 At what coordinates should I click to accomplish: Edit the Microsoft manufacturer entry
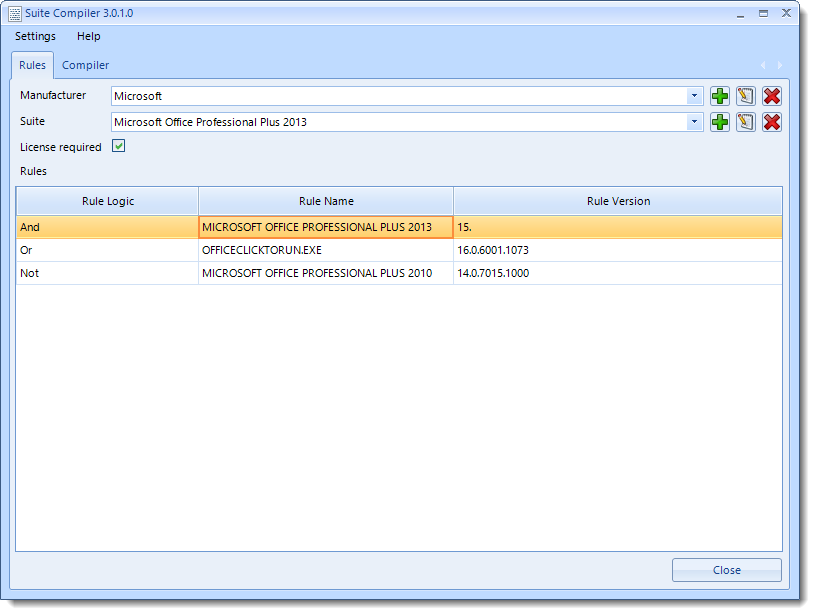(x=745, y=96)
